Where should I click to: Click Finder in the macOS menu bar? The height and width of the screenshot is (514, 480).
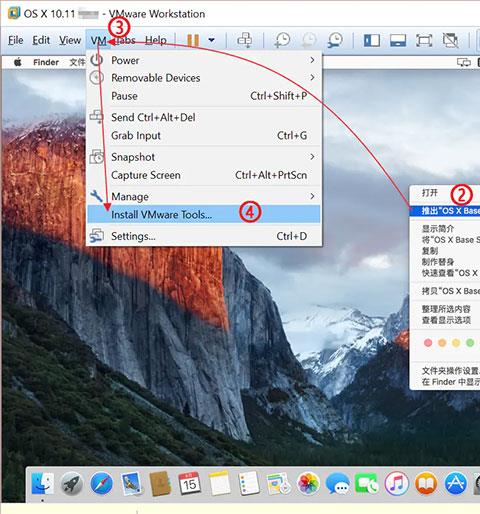46,62
